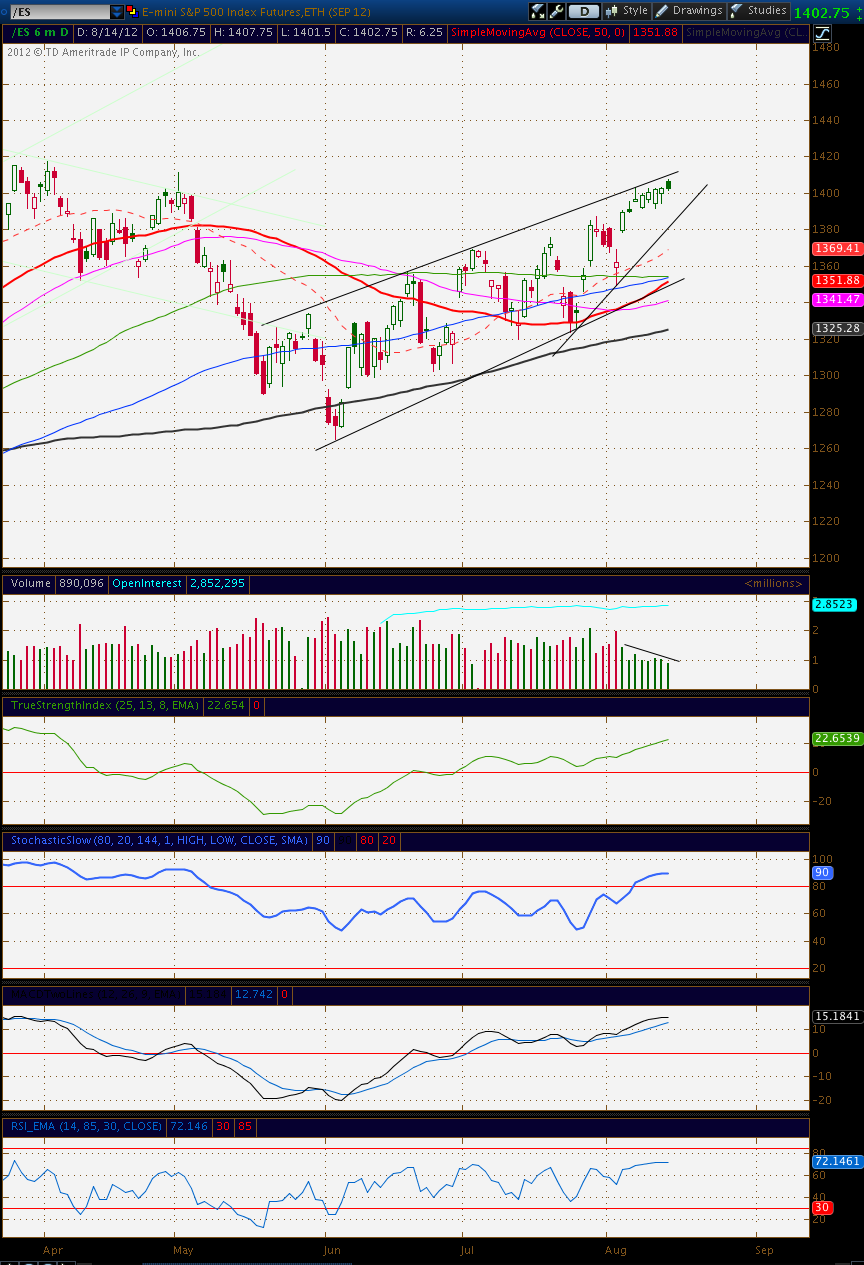864x1265 pixels.
Task: Click the Apr label on time axis
Action: pyautogui.click(x=54, y=1250)
